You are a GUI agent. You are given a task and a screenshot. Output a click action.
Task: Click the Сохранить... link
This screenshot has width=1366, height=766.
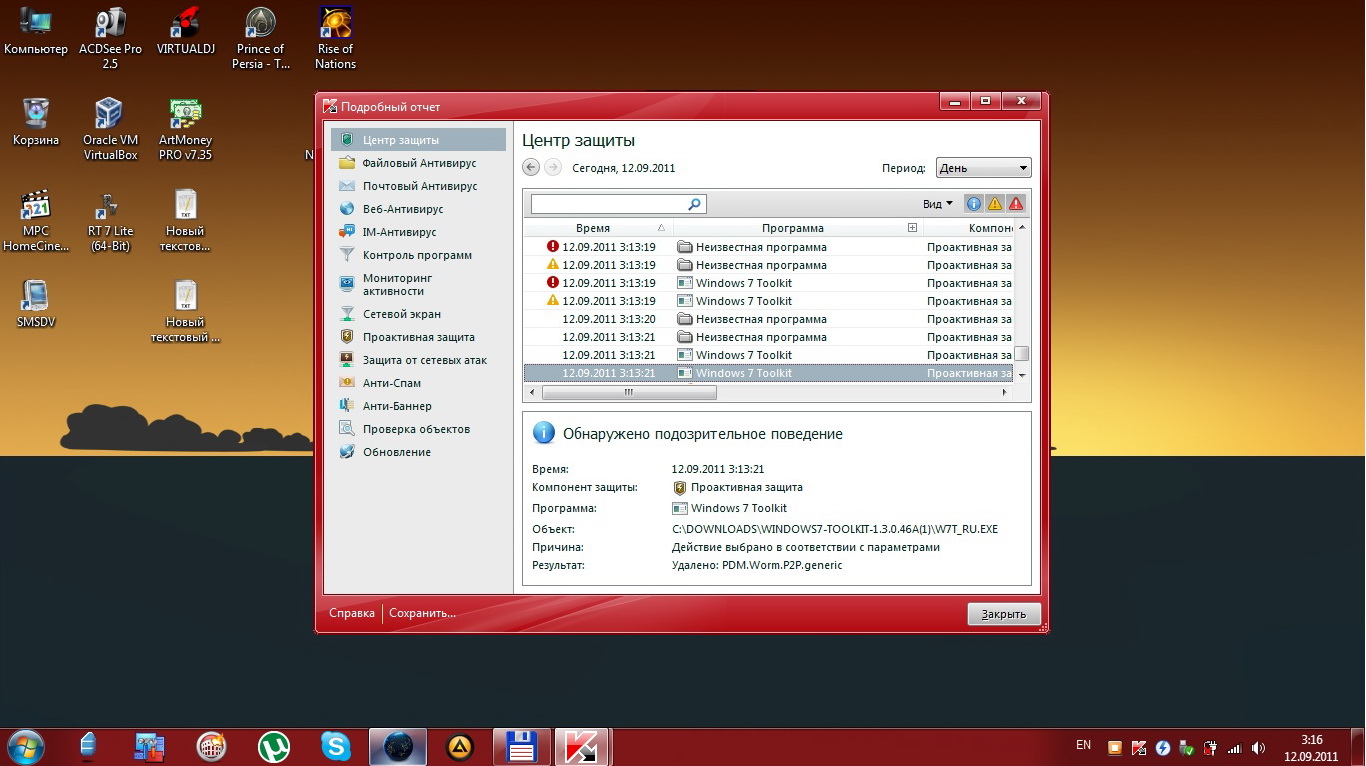[422, 613]
